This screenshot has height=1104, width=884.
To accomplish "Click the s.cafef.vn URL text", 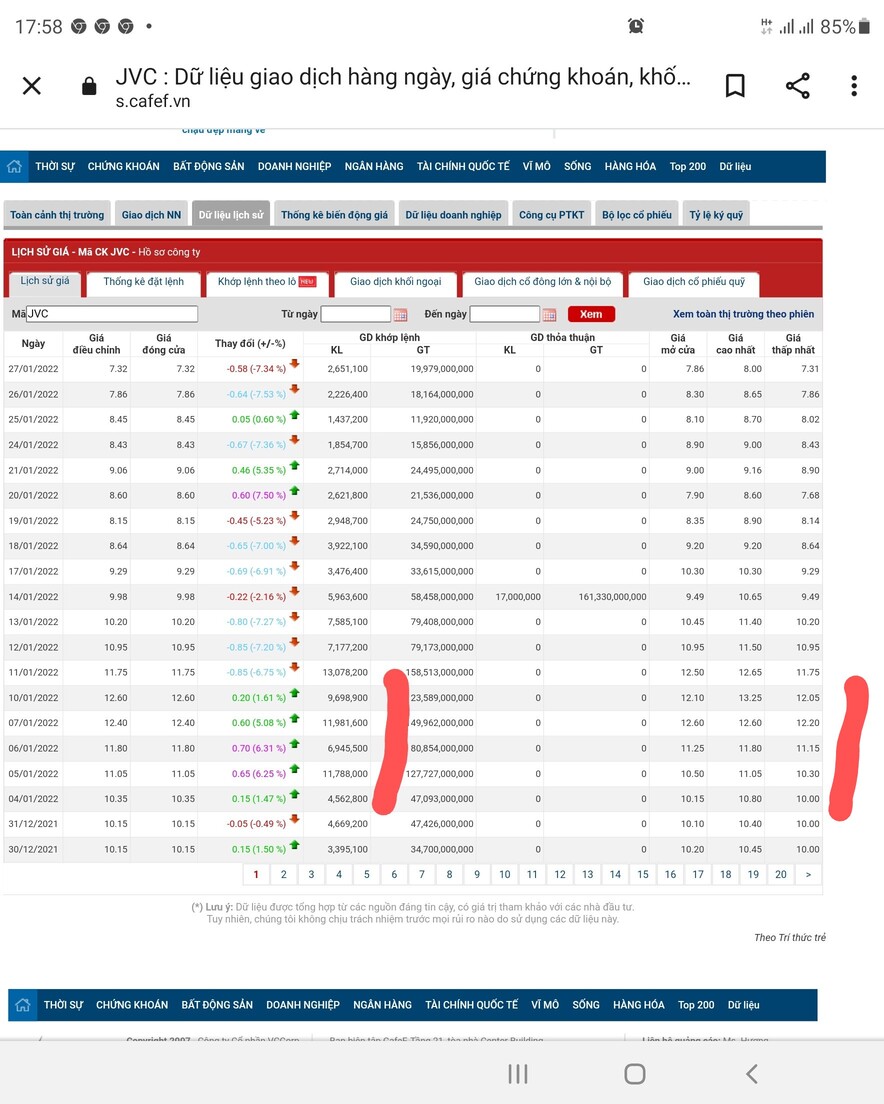I will [153, 101].
